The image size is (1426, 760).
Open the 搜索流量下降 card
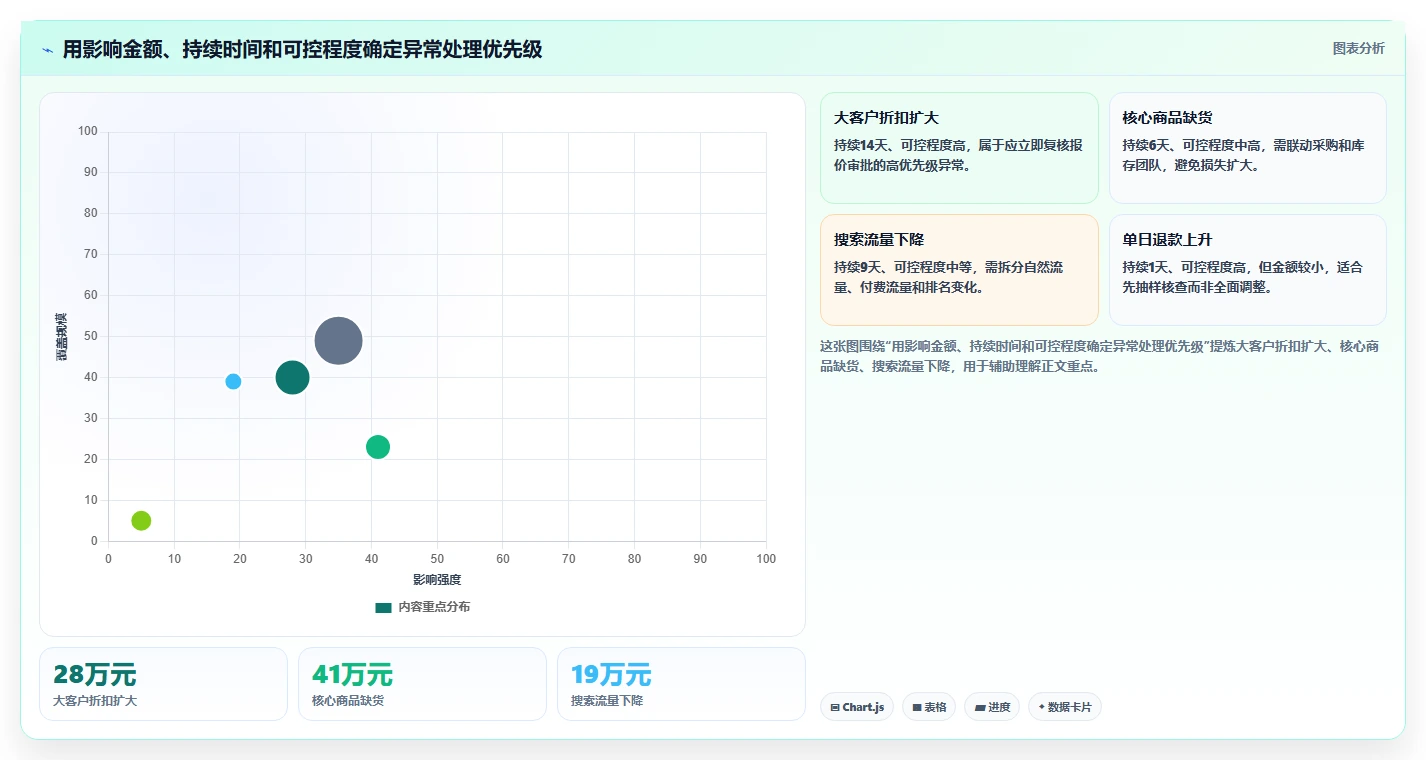[959, 270]
